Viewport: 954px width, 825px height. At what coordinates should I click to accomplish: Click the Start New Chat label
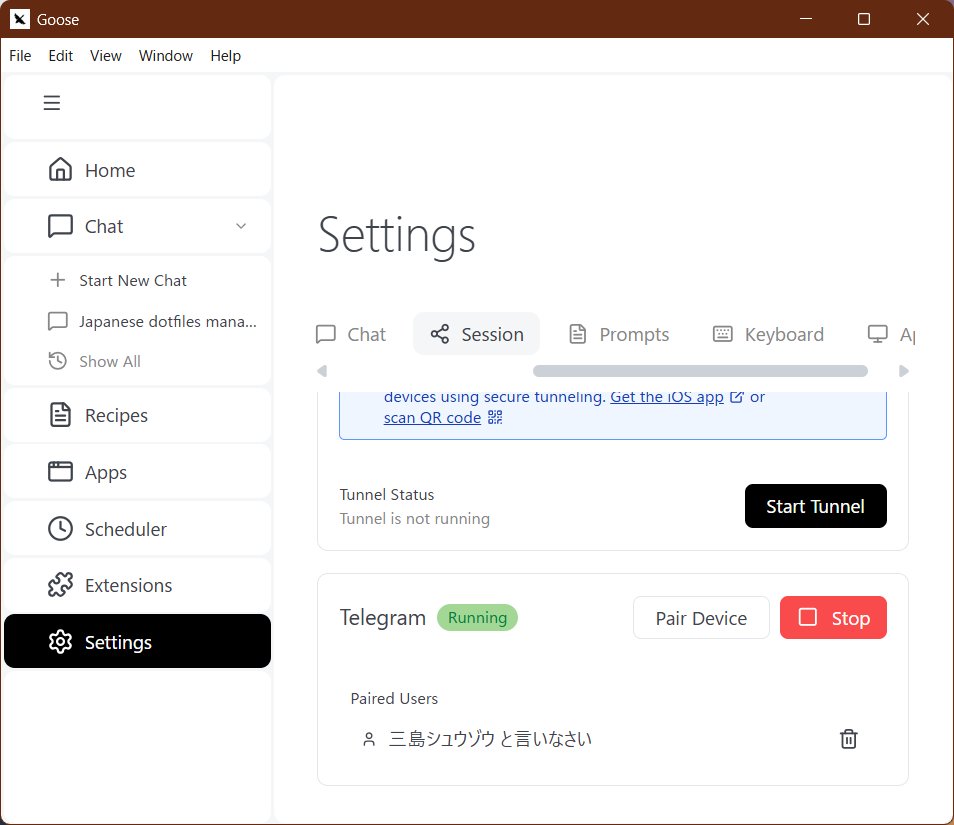click(x=133, y=280)
